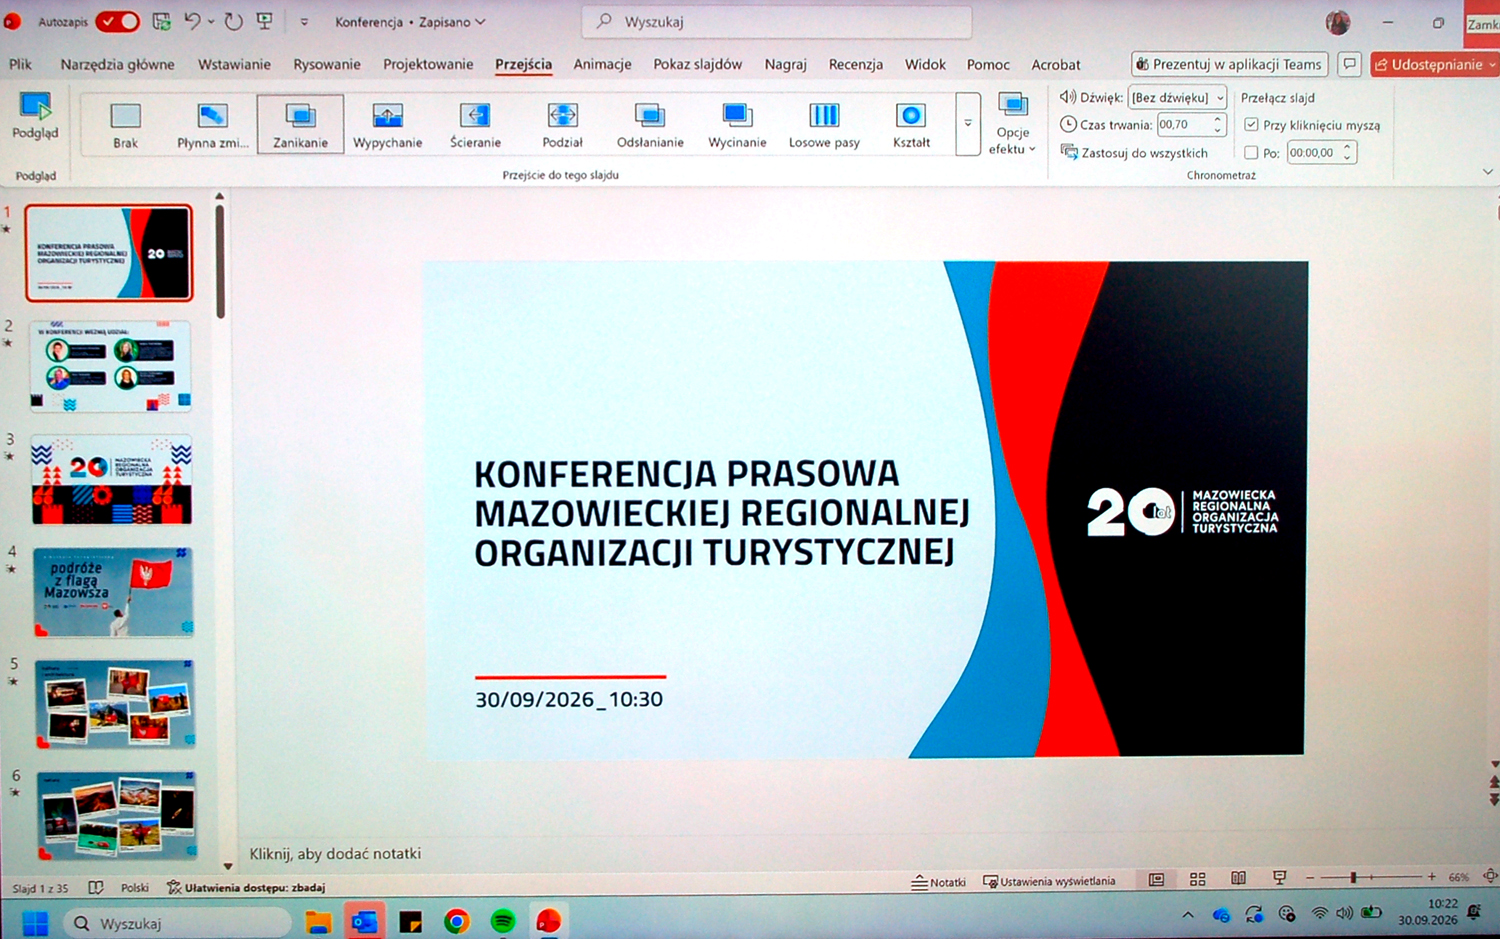The image size is (1500, 939).
Task: Click the Polski language indicator
Action: 135,888
